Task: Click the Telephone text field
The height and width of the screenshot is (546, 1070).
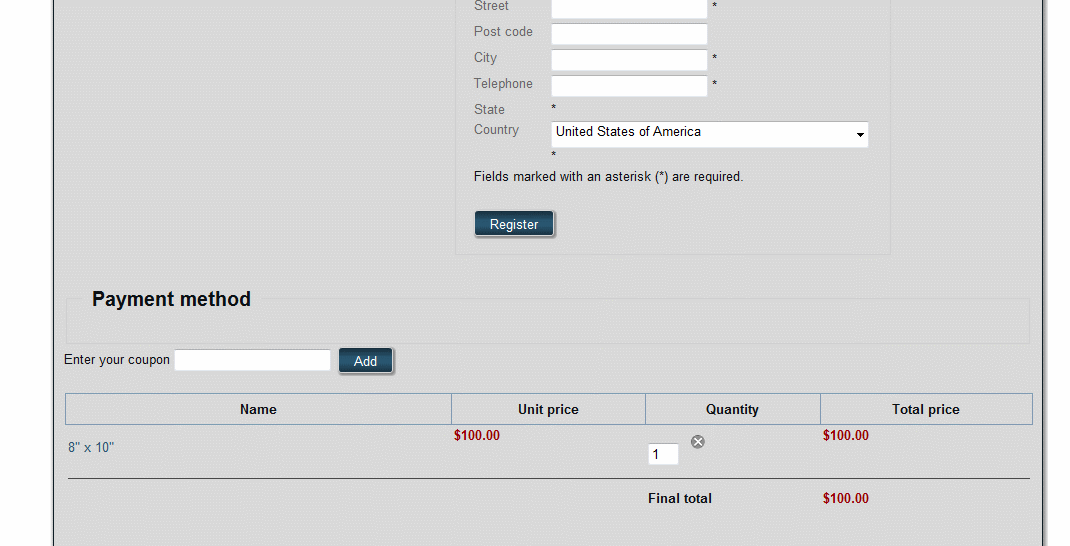Action: [x=629, y=86]
